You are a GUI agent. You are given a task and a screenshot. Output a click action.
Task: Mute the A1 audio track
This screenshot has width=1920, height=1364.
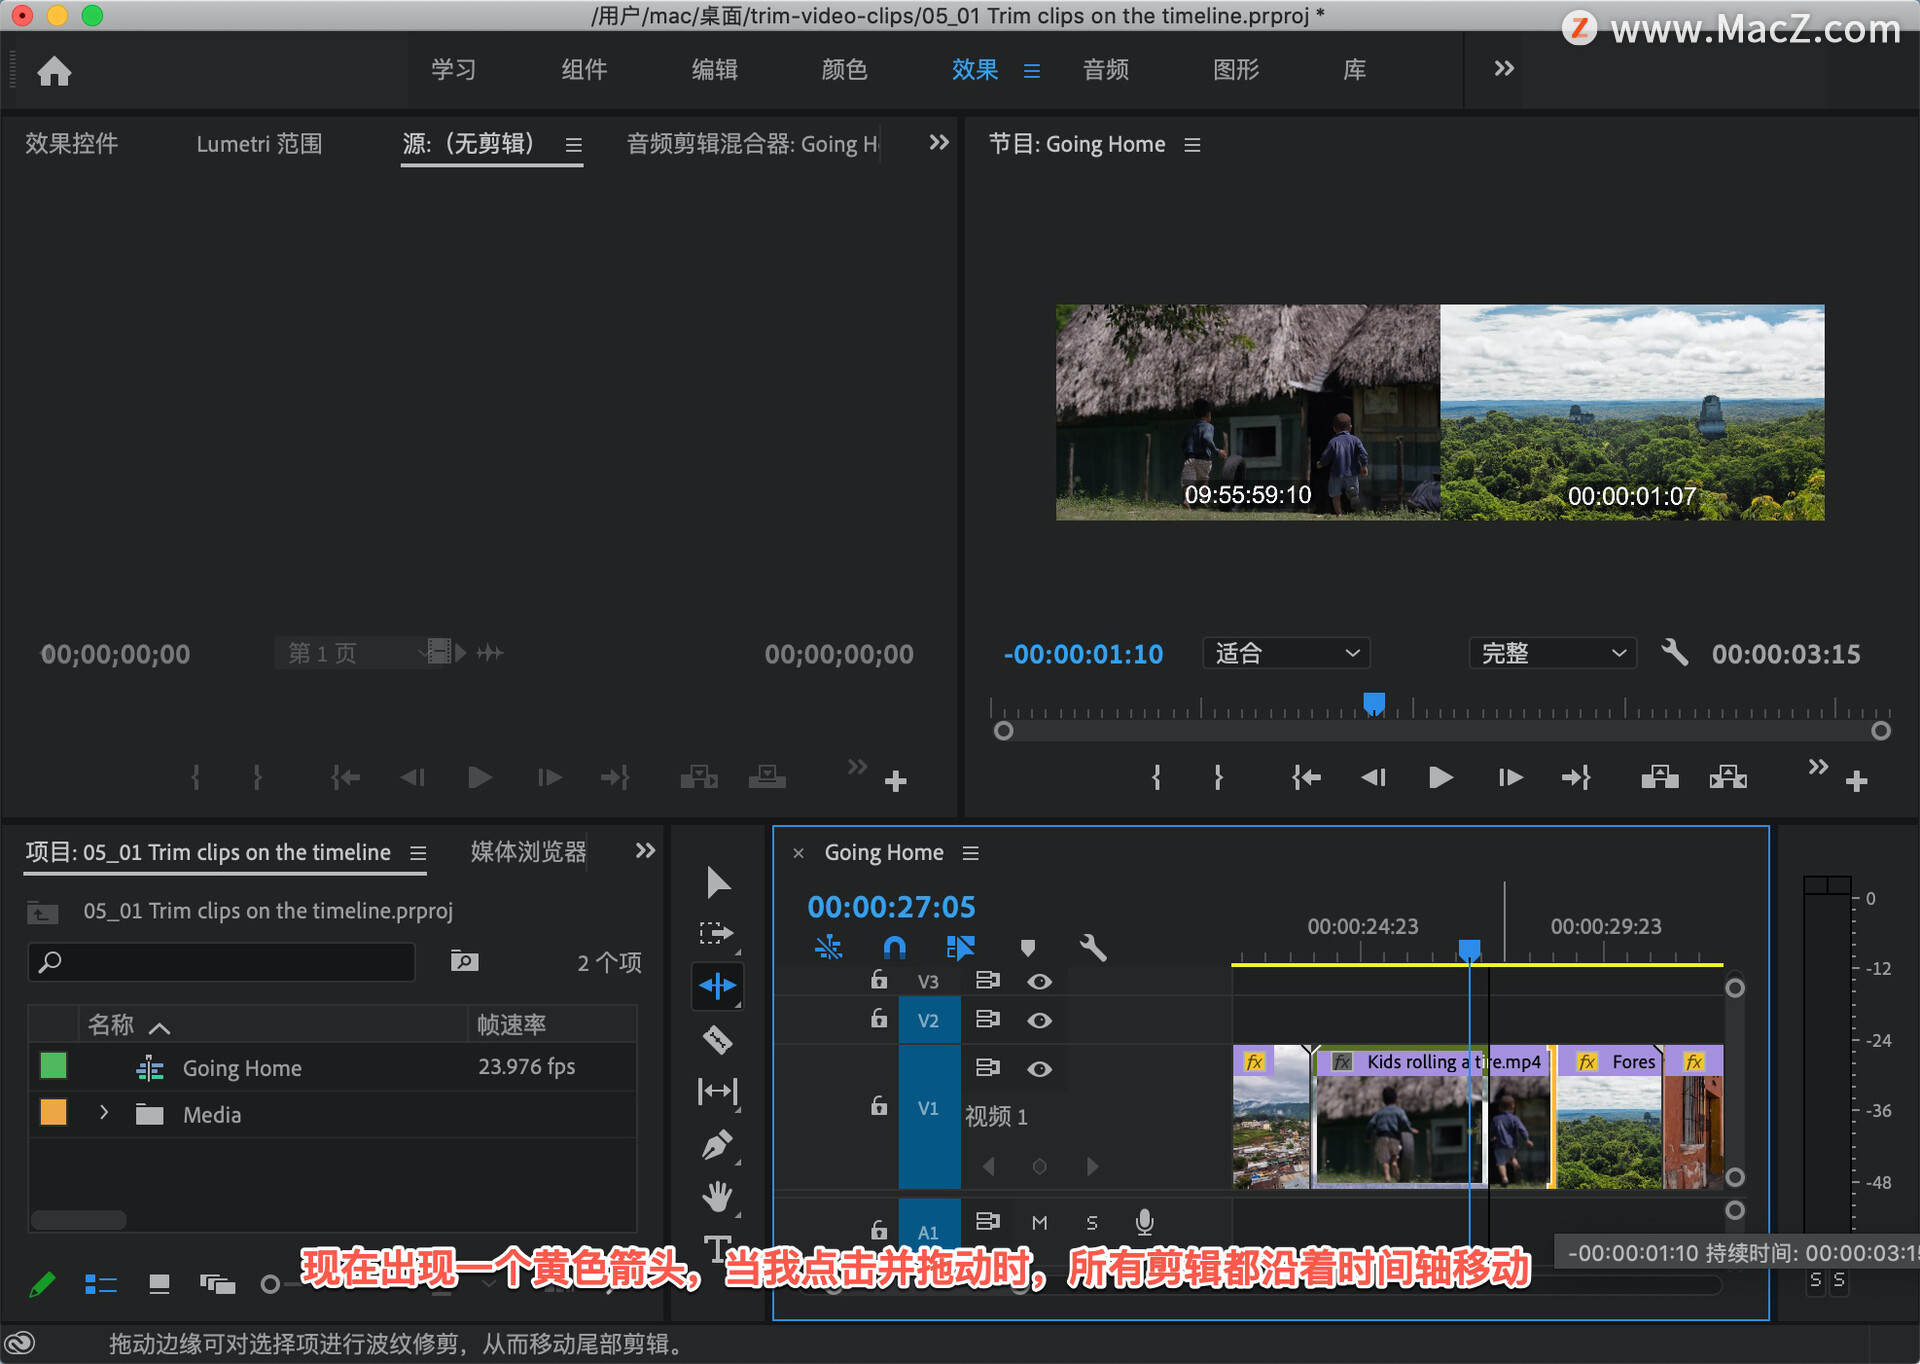pos(1039,1222)
